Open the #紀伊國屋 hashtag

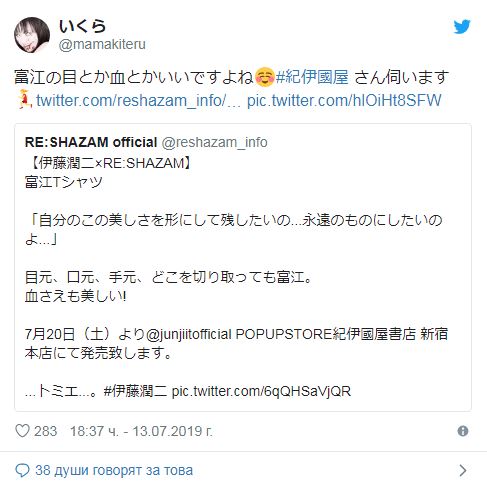coord(312,77)
